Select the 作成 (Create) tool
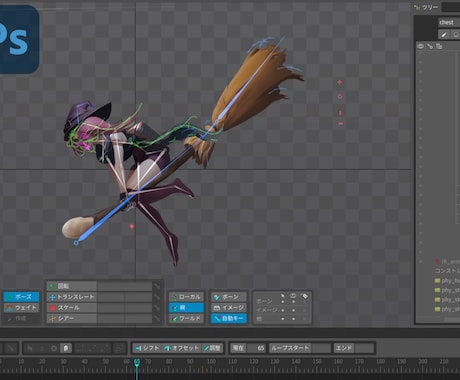Screen dimensions: 460x380 click(x=21, y=318)
